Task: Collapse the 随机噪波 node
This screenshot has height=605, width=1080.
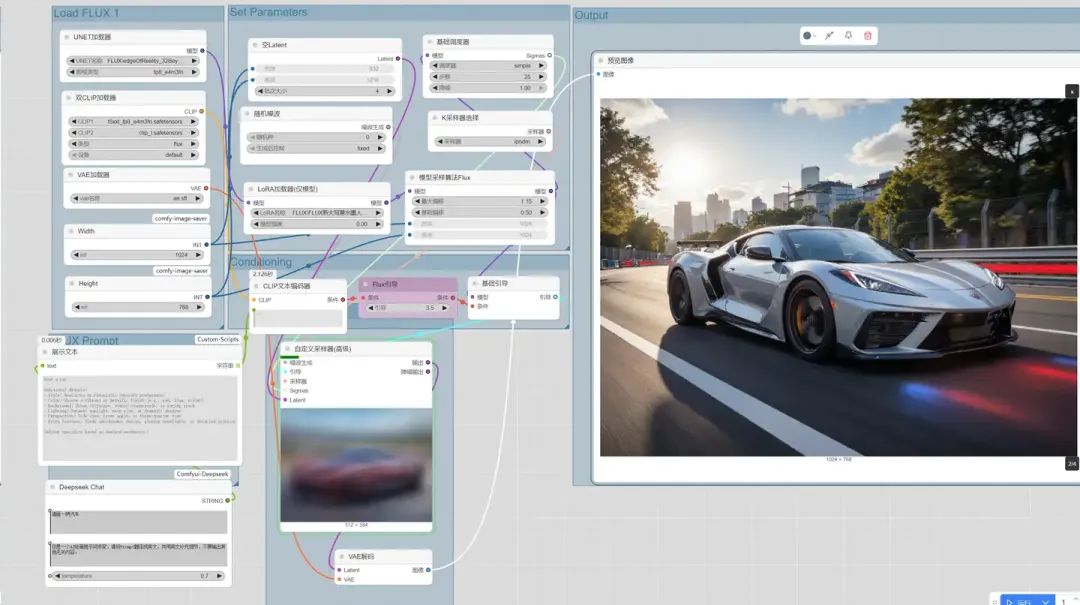Action: point(248,114)
